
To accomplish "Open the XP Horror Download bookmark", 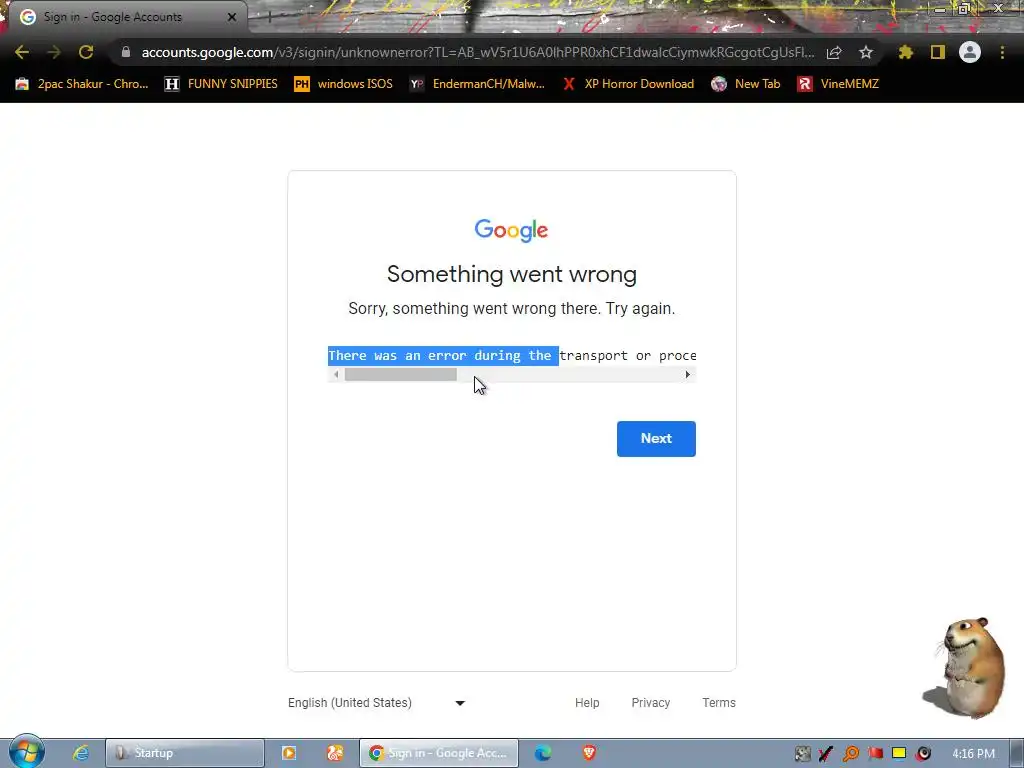I will [628, 84].
